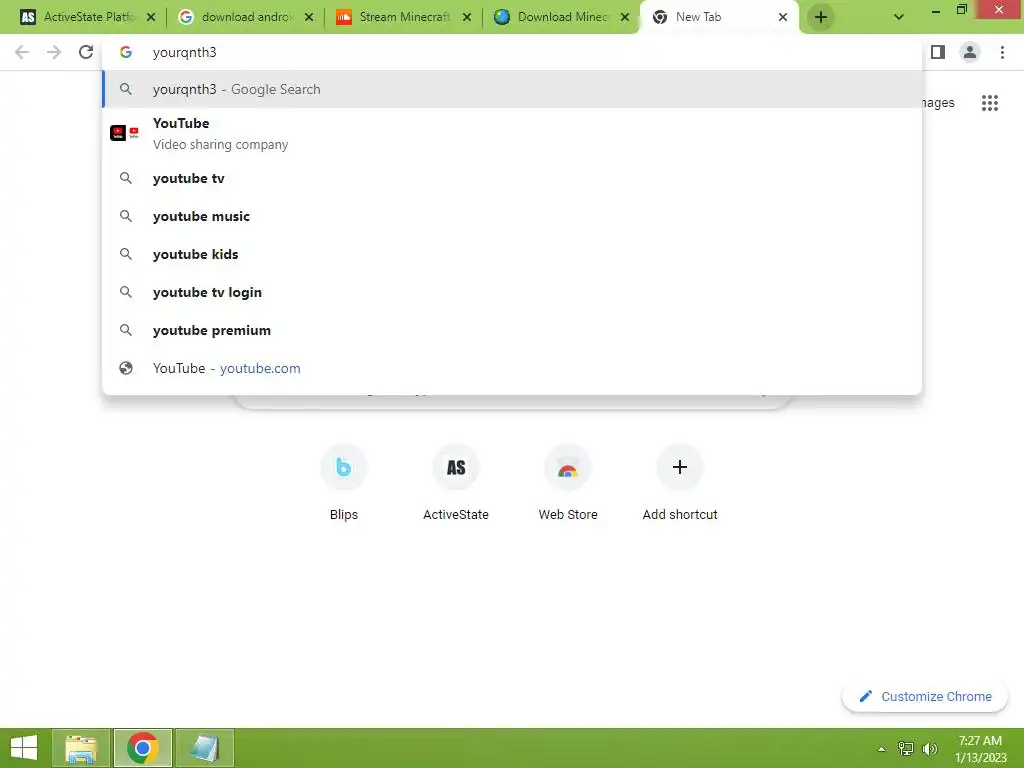Switch to the Stream Minecraft tab
This screenshot has width=1024, height=768.
tap(404, 17)
